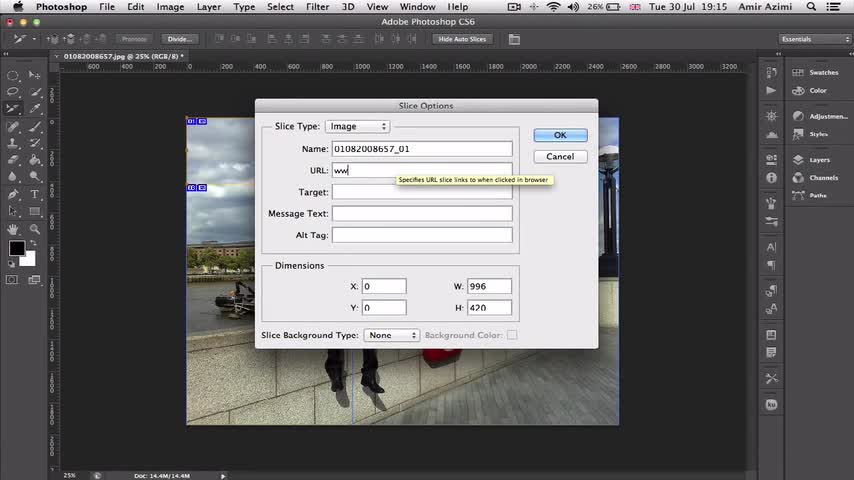
Task: Click into the Alt Tag field
Action: 422,235
